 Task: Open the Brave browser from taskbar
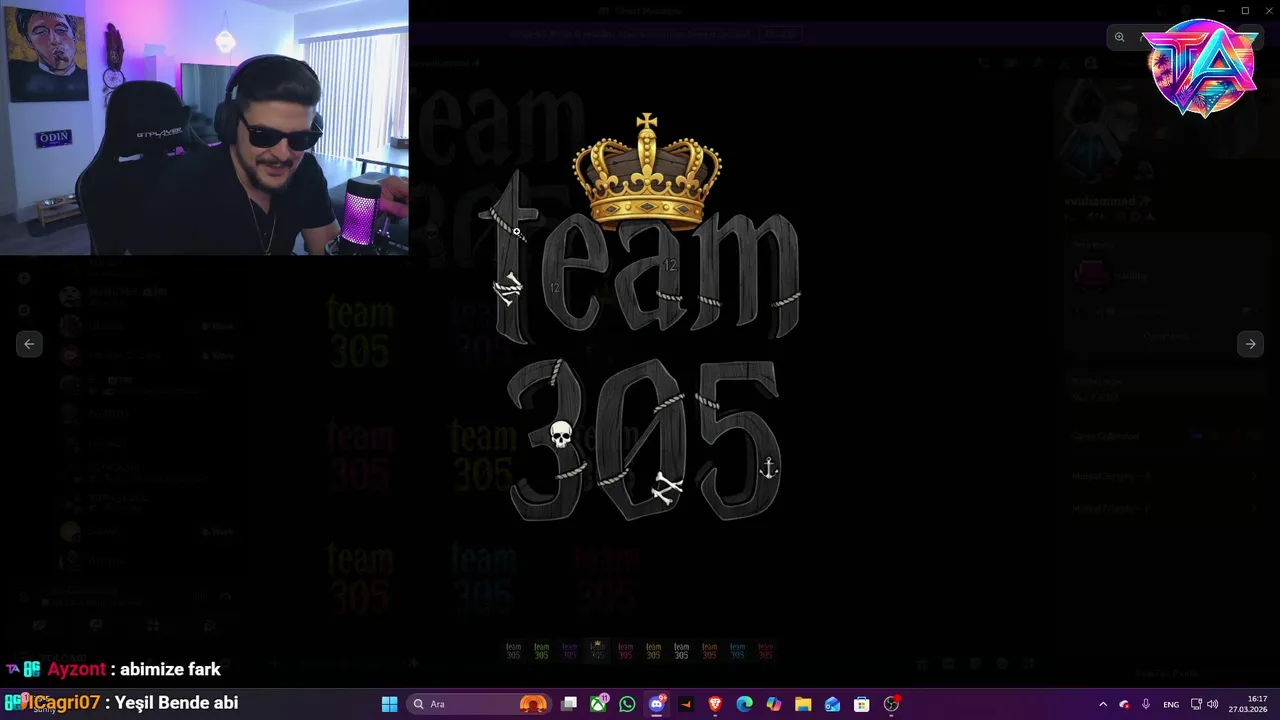[x=715, y=704]
